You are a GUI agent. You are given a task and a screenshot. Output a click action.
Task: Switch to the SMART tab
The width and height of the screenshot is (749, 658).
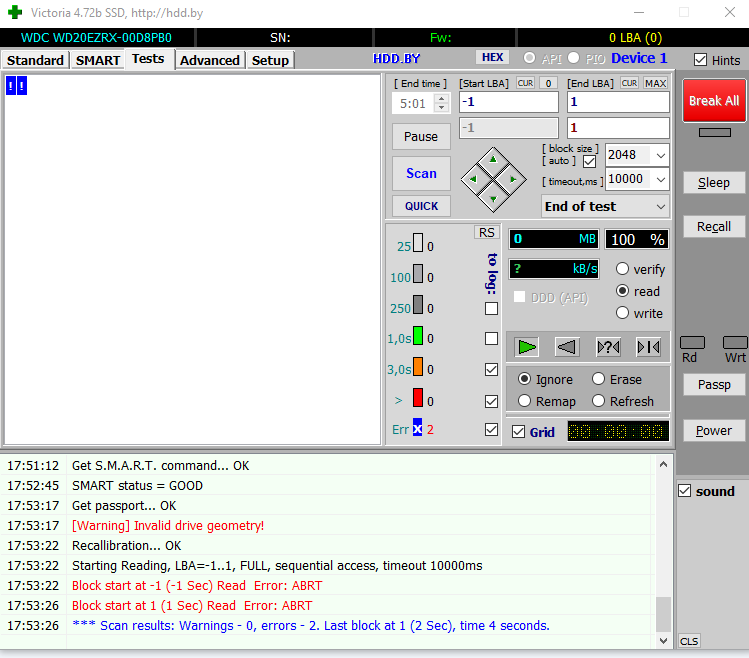click(98, 60)
